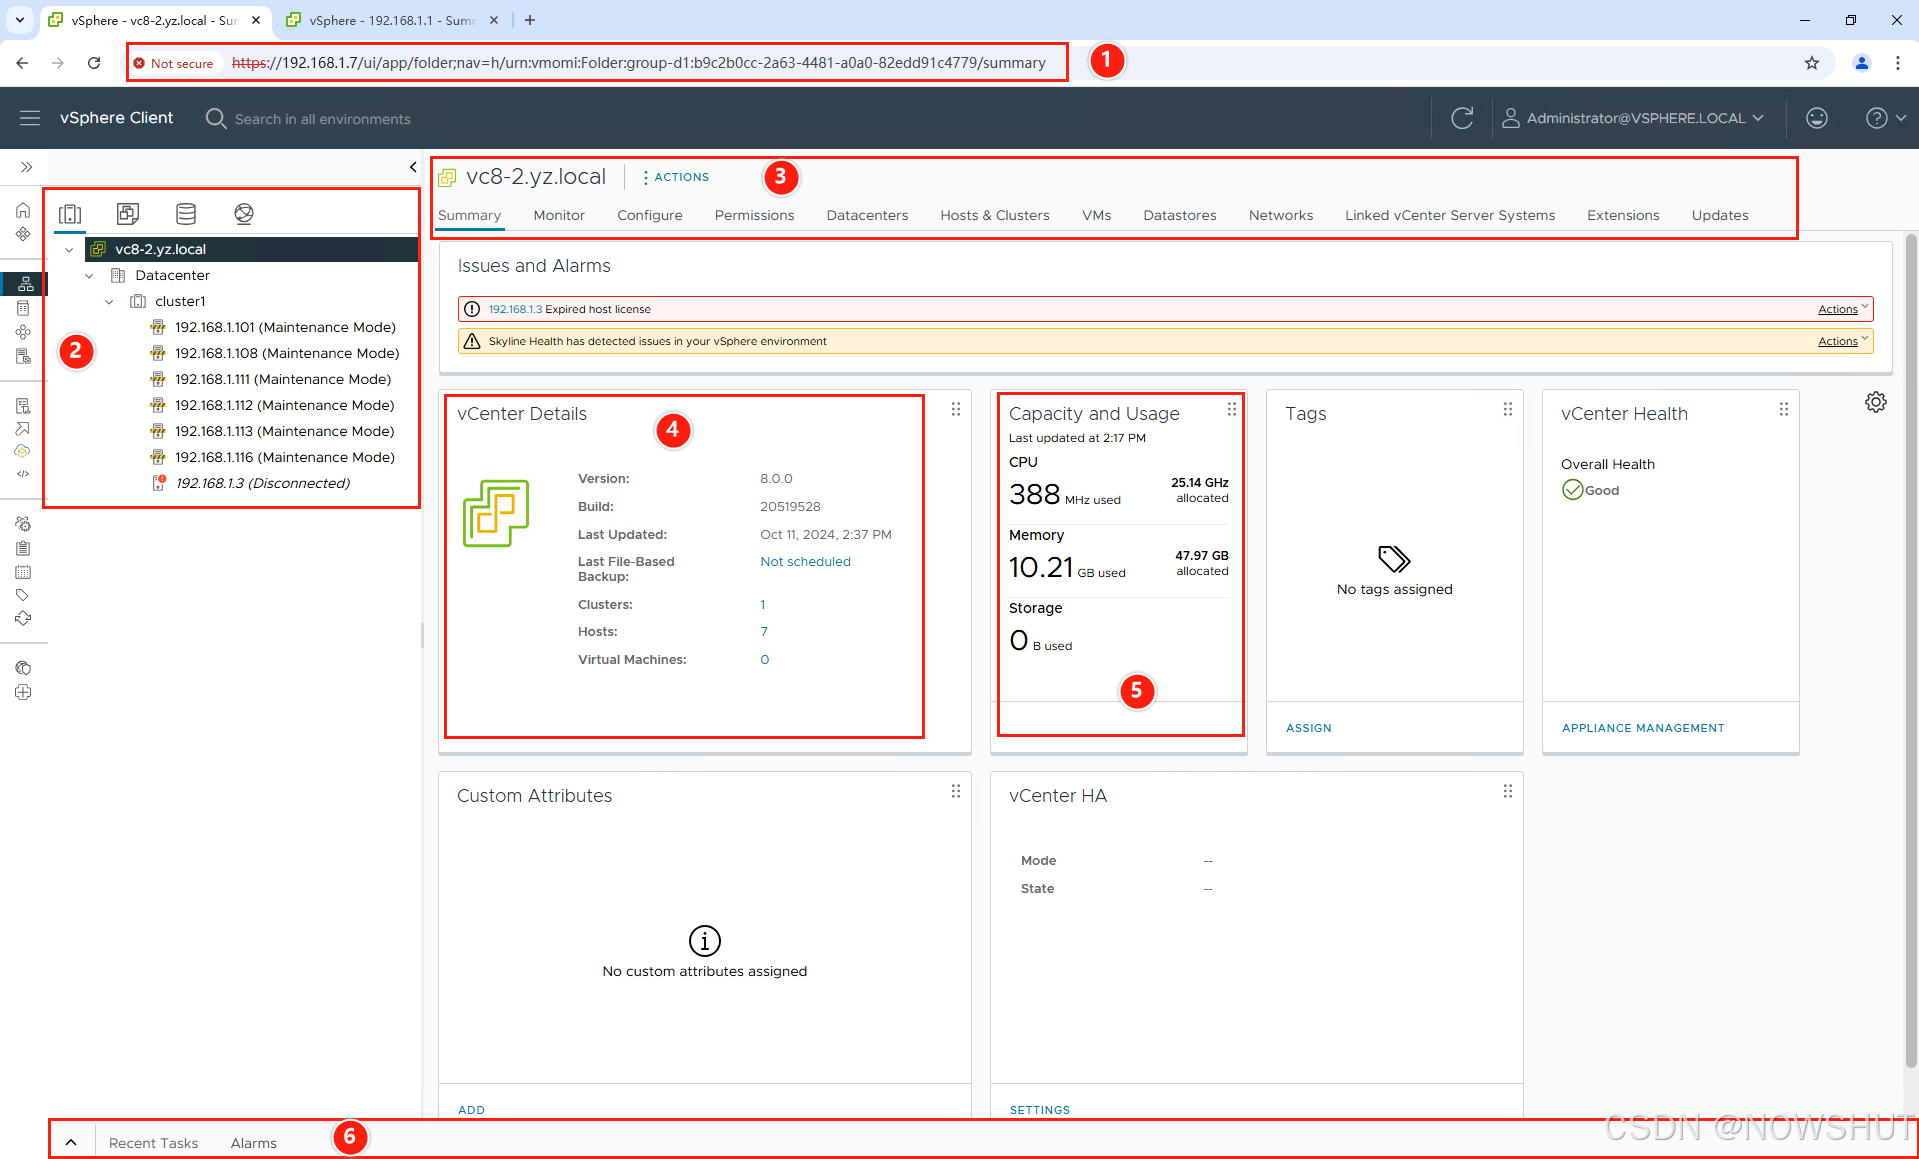Viewport: 1919px width, 1159px height.
Task: Open vCenter HA SETTINGS link
Action: coord(1040,1110)
